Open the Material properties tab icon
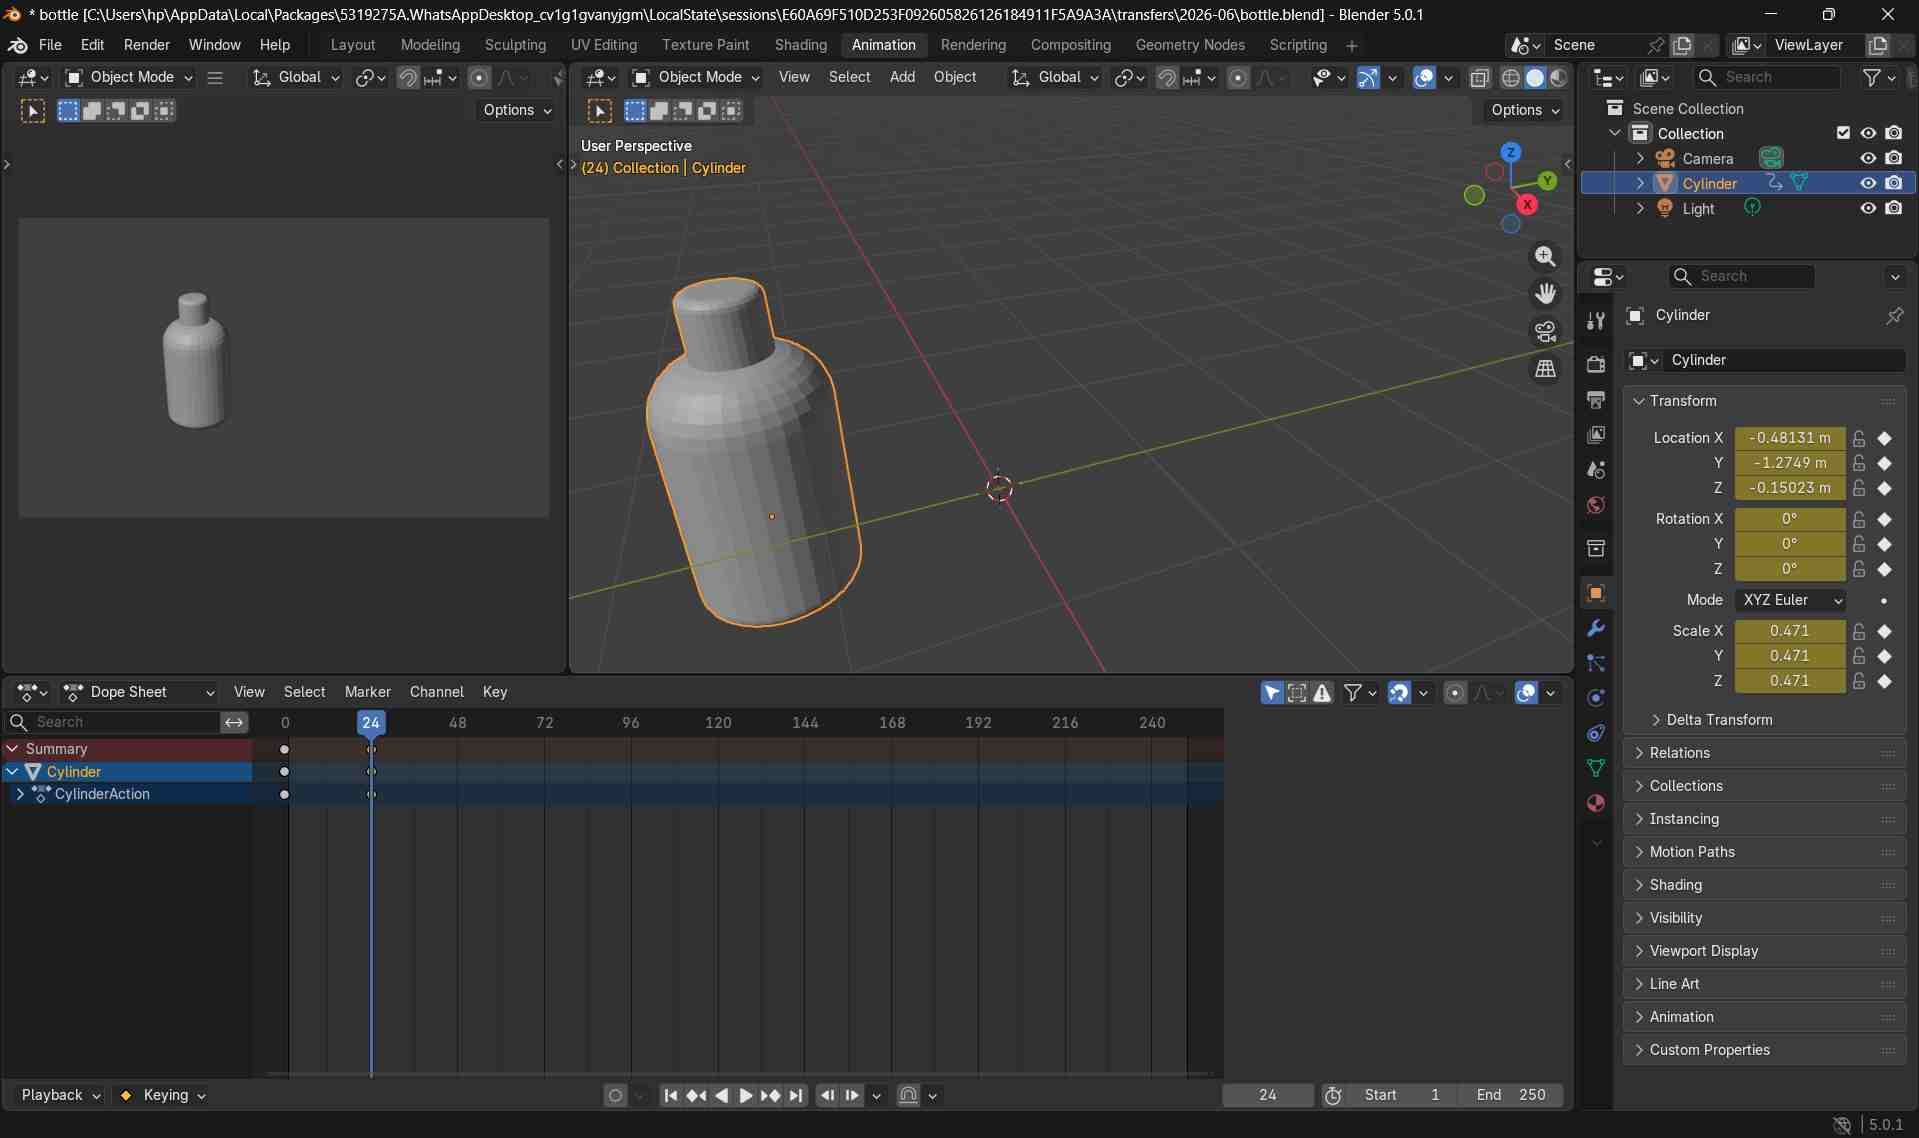Viewport: 1919px width, 1138px height. click(x=1595, y=803)
